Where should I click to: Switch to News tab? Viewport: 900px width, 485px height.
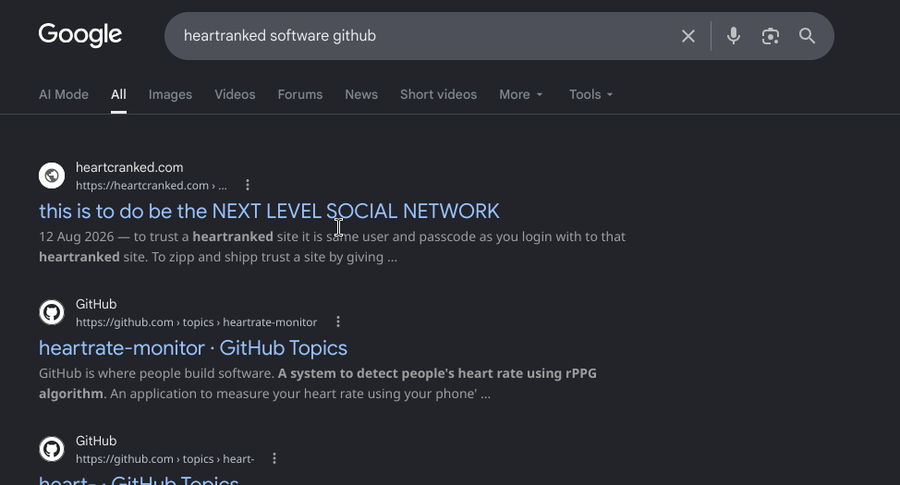coord(361,95)
